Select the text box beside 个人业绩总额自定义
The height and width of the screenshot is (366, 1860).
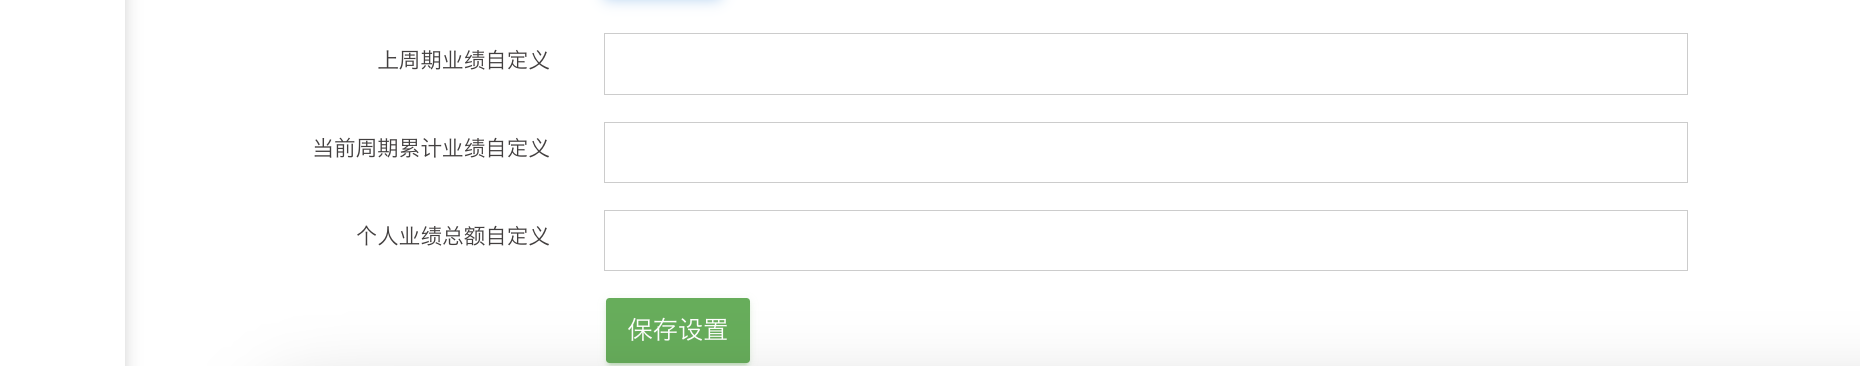[x=1145, y=240]
